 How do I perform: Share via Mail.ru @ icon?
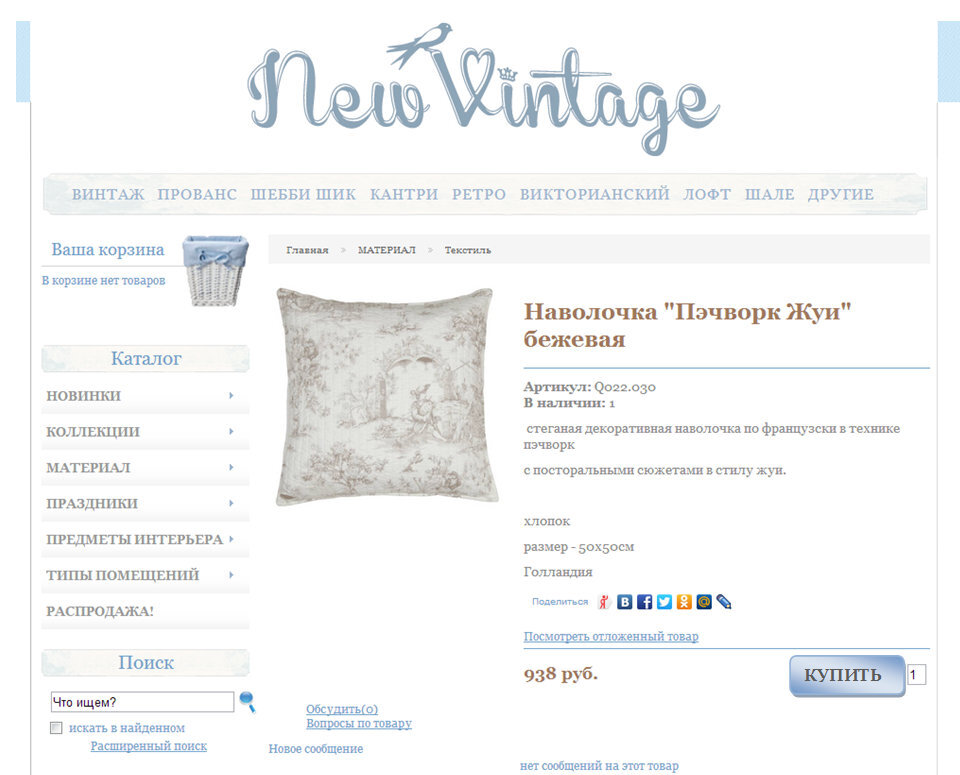(704, 602)
